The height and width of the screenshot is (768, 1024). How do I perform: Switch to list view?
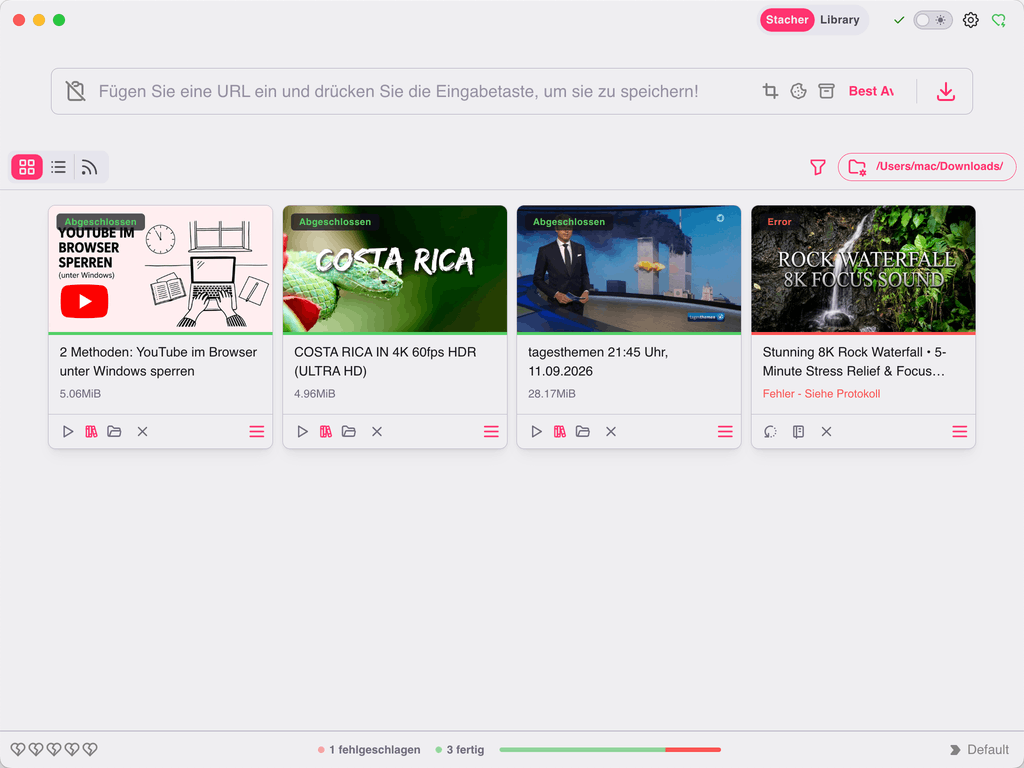[x=58, y=167]
